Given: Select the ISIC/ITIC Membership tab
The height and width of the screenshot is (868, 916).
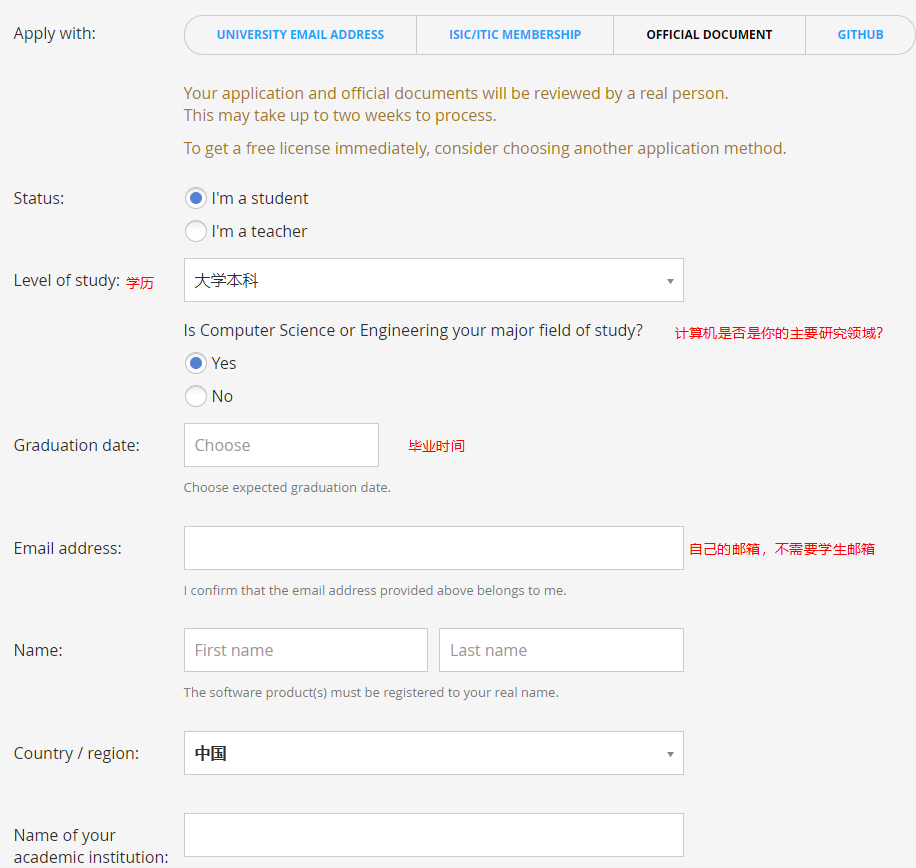Looking at the screenshot, I should pos(514,35).
